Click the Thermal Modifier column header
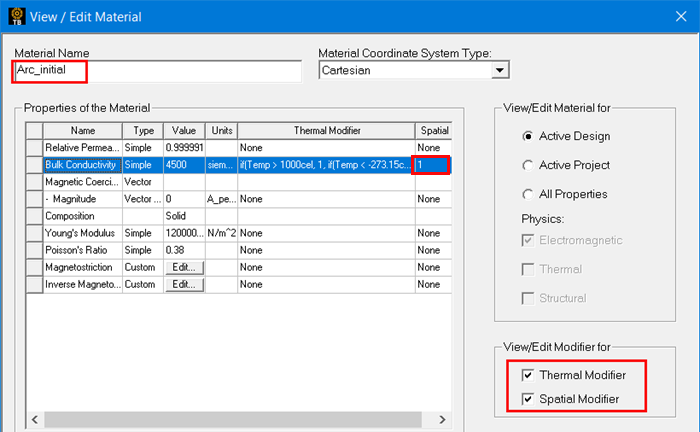 click(x=324, y=130)
